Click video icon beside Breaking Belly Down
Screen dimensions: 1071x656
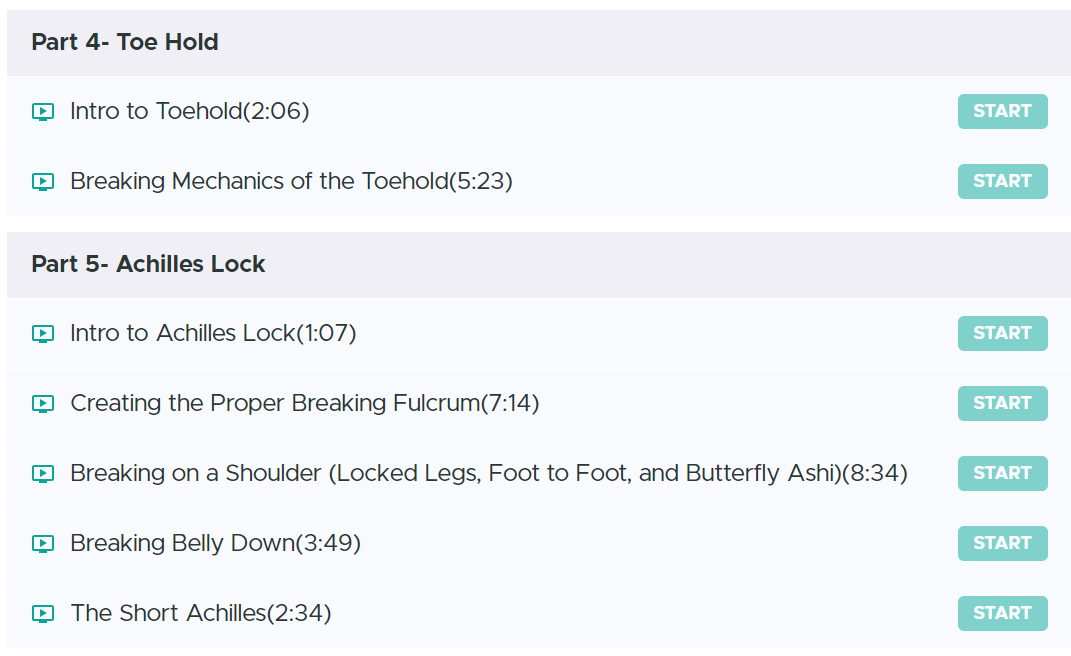pos(43,544)
